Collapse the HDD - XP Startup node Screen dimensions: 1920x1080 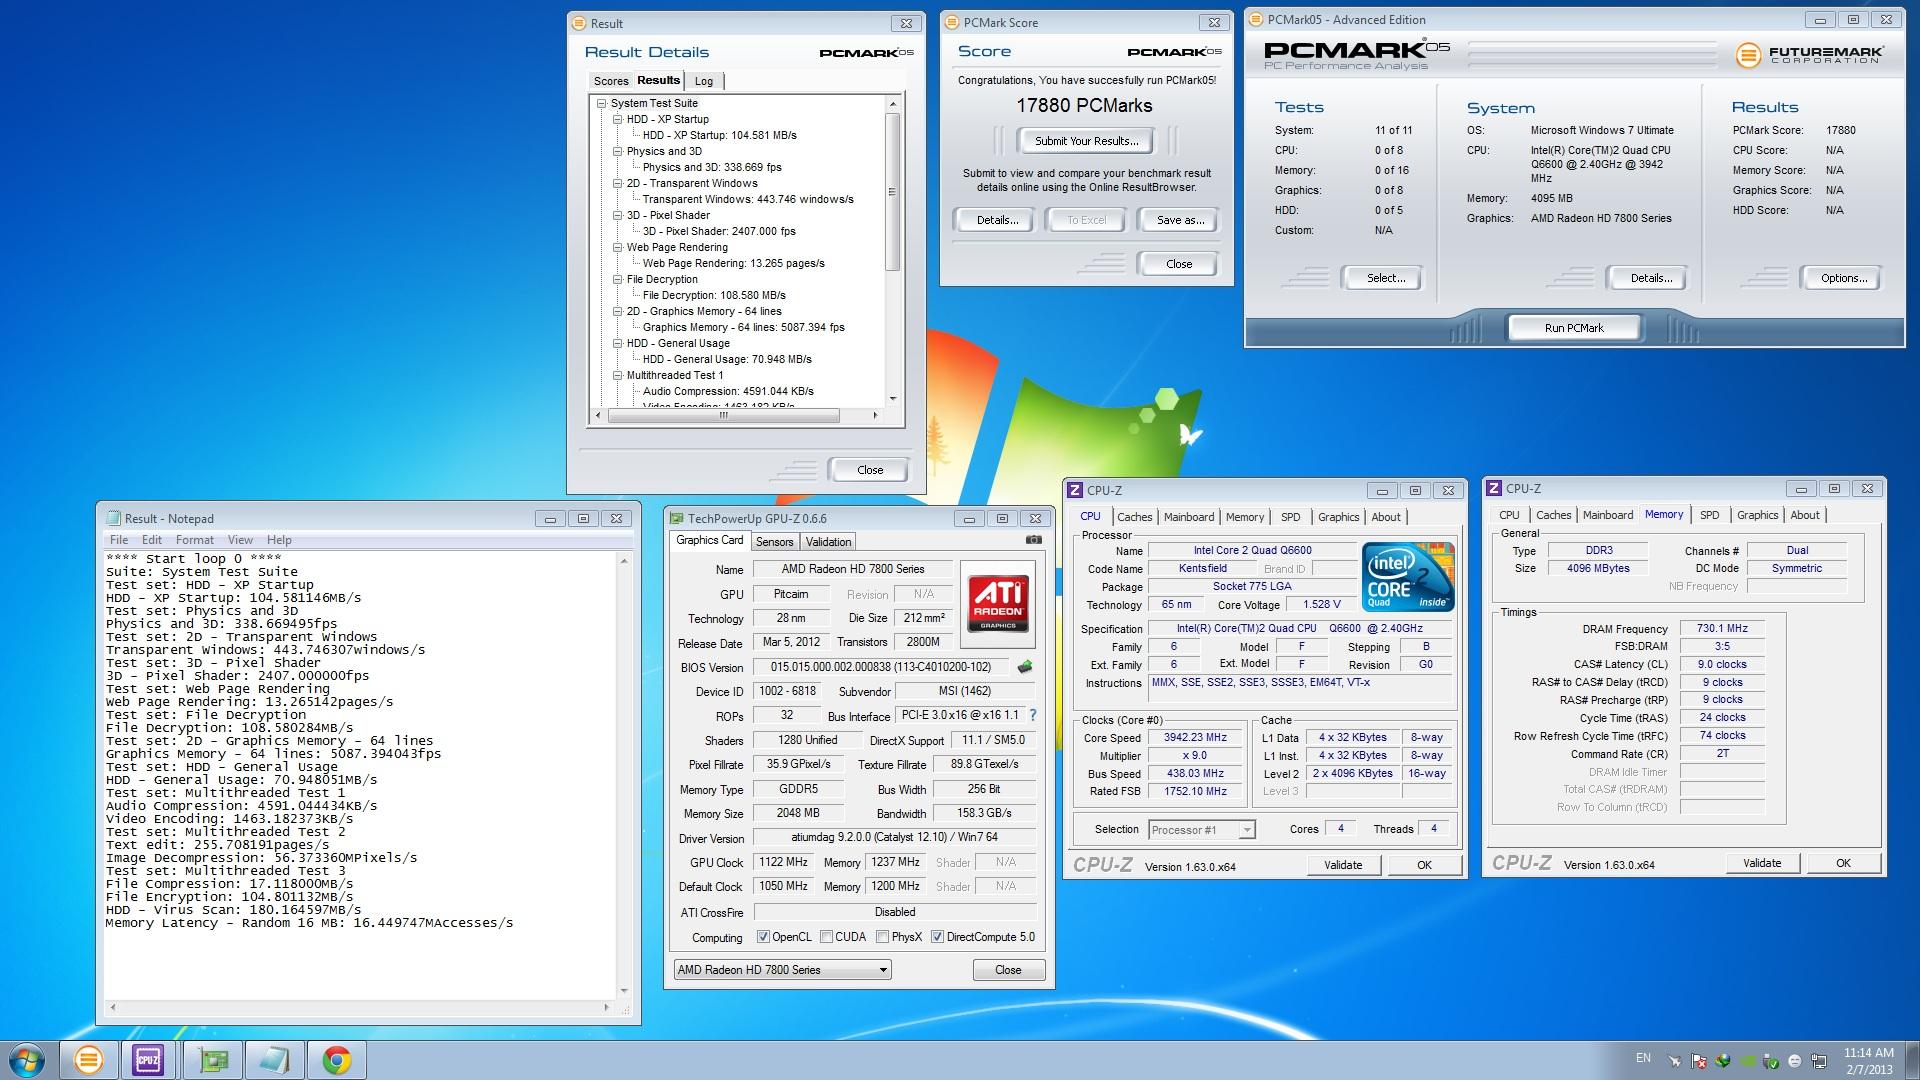pos(617,119)
